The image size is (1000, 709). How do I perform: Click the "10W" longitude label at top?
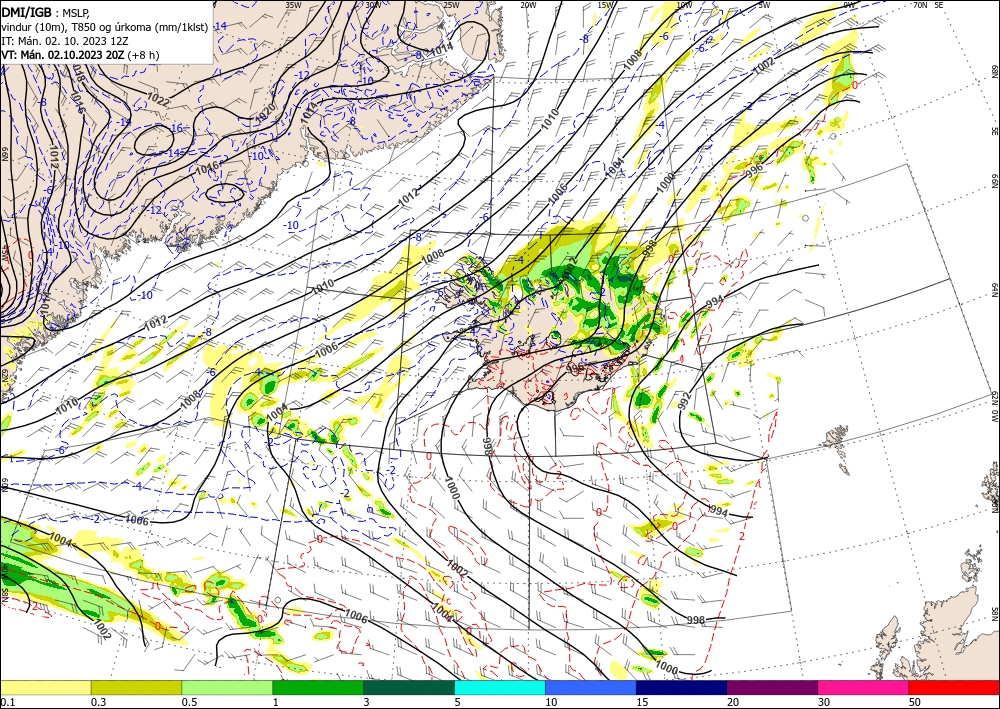pyautogui.click(x=684, y=5)
